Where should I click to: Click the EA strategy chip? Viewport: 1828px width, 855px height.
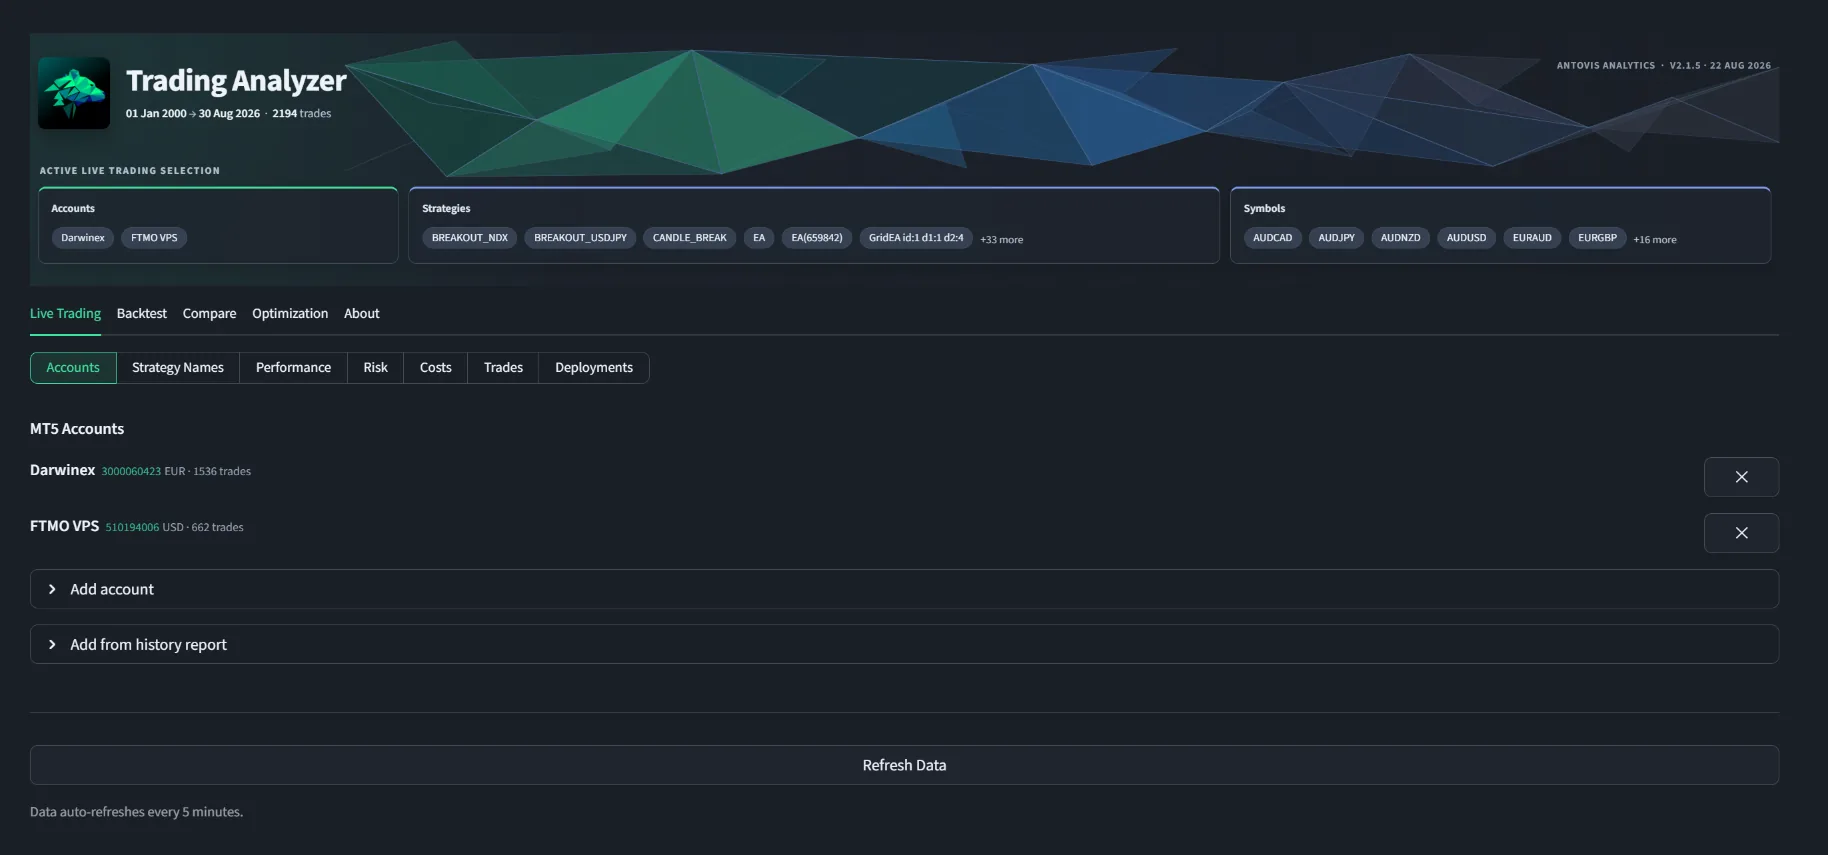759,238
